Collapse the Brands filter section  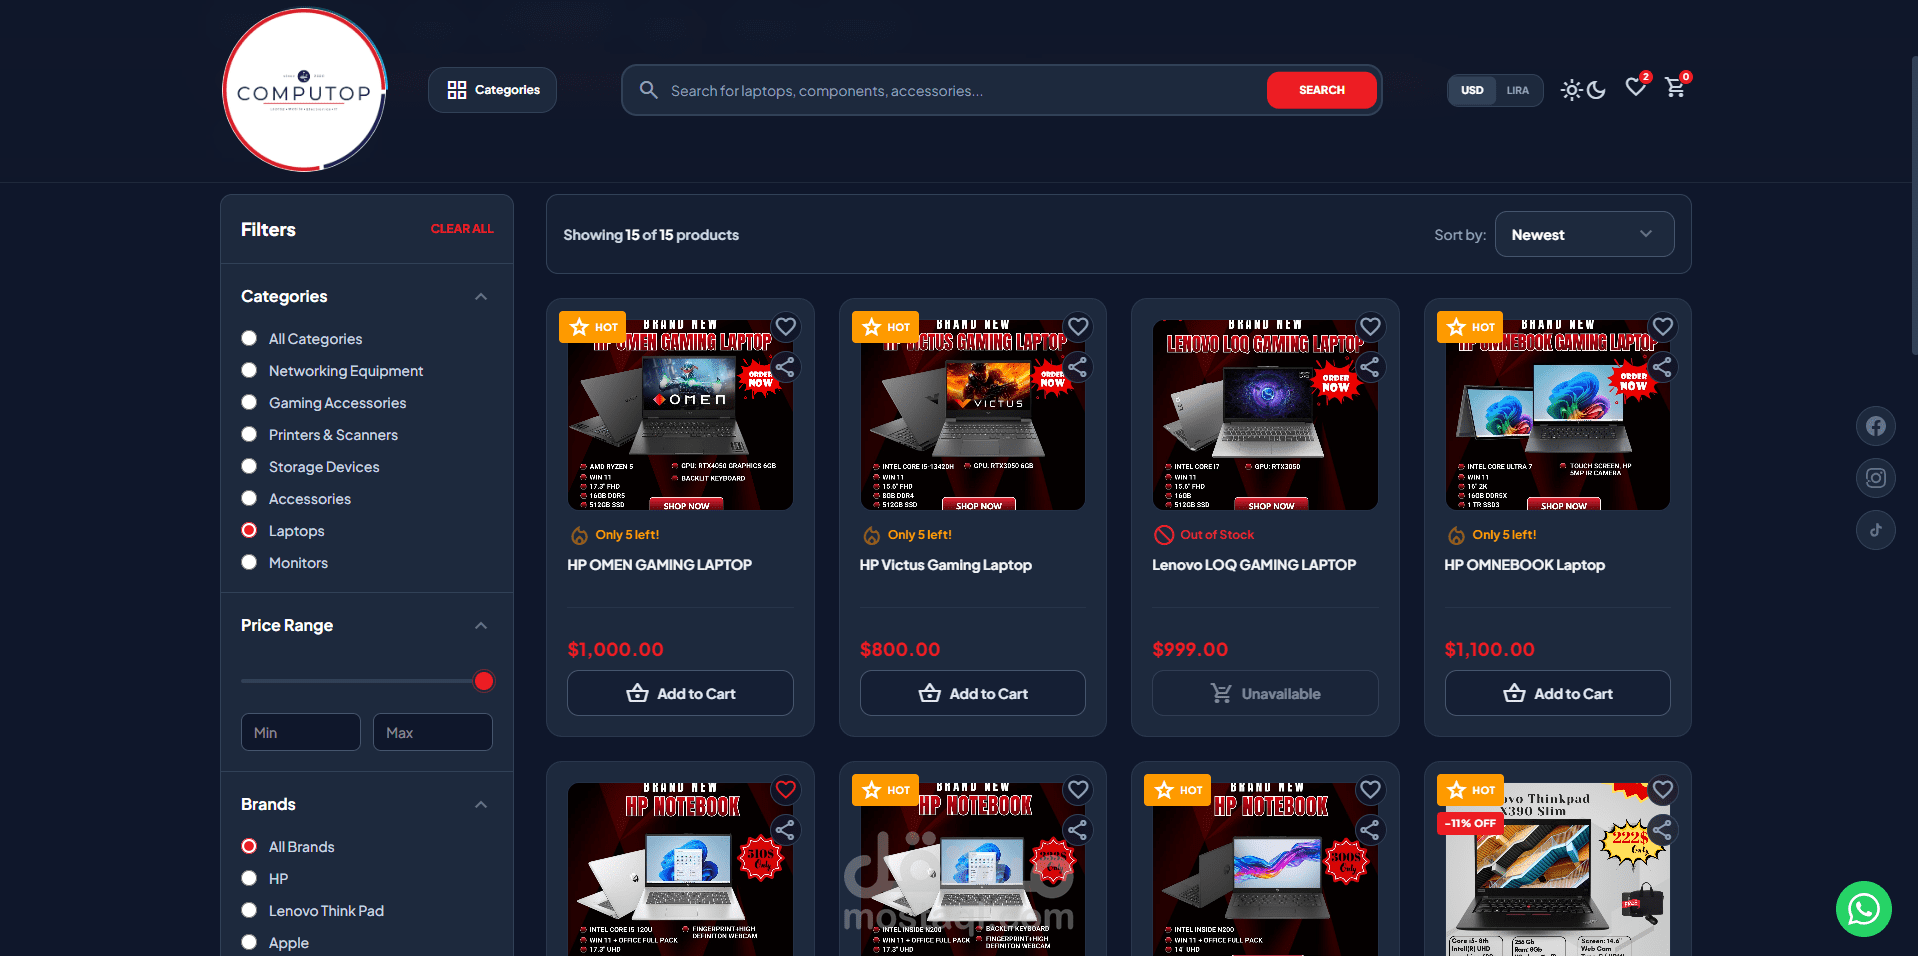pos(481,805)
